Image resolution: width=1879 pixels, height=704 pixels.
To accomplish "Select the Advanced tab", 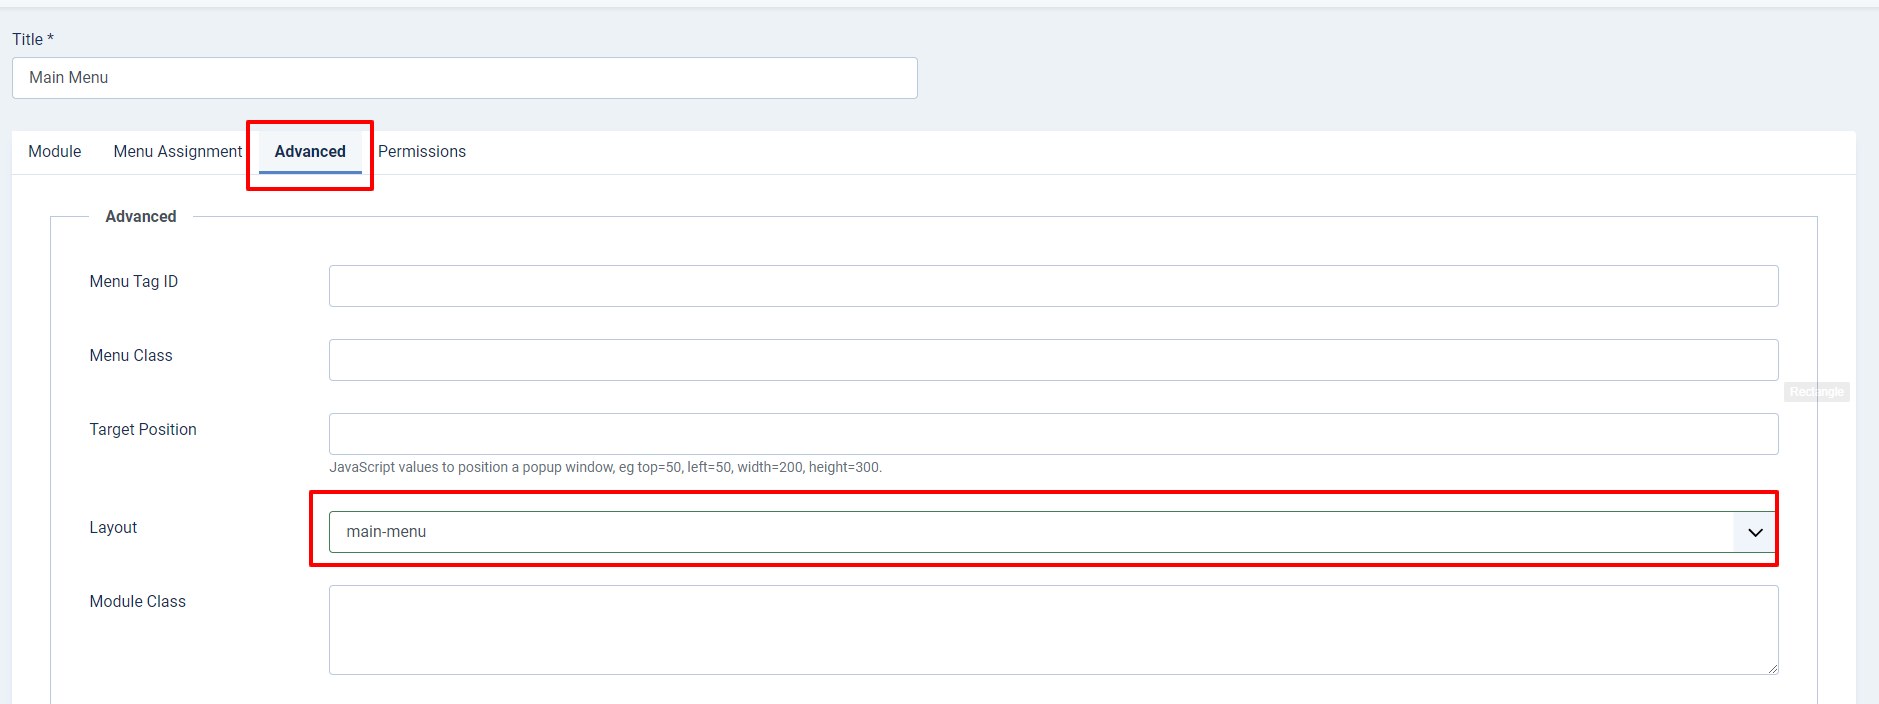I will tap(310, 152).
